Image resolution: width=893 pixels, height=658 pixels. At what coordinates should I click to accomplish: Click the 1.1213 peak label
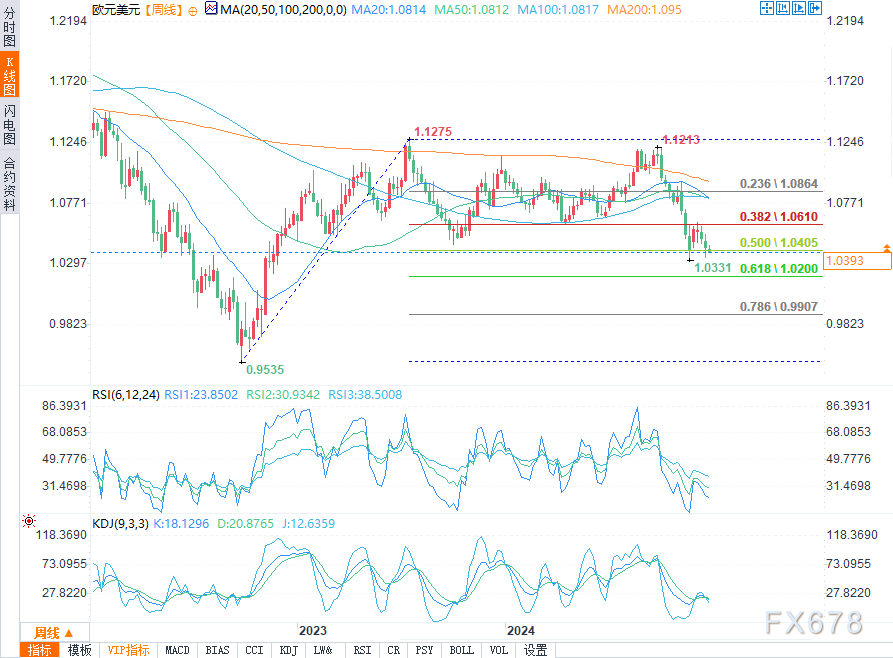[681, 140]
